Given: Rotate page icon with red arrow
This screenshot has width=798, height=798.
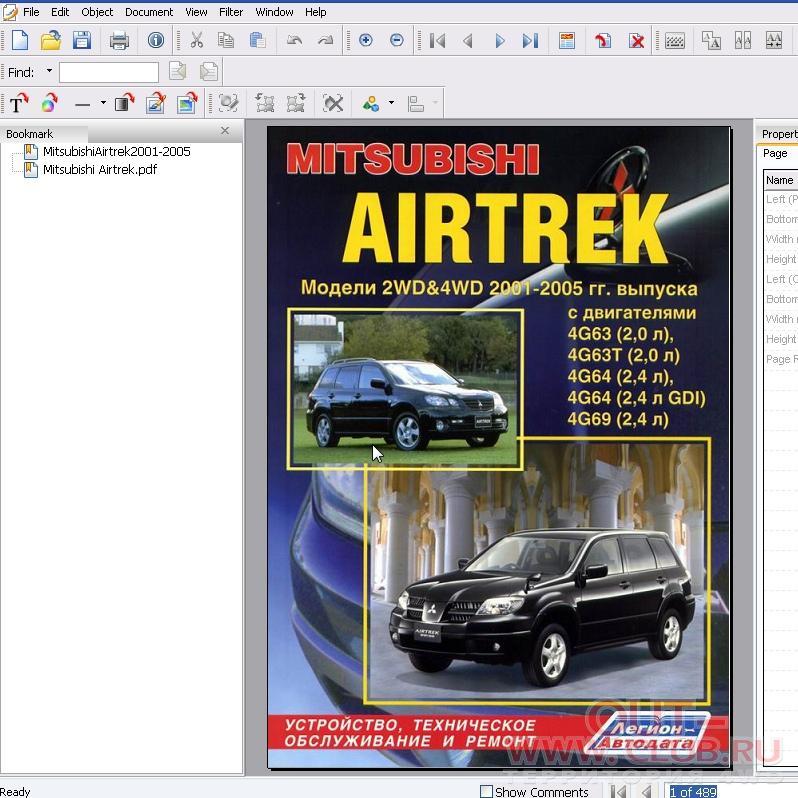Looking at the screenshot, I should click(603, 40).
